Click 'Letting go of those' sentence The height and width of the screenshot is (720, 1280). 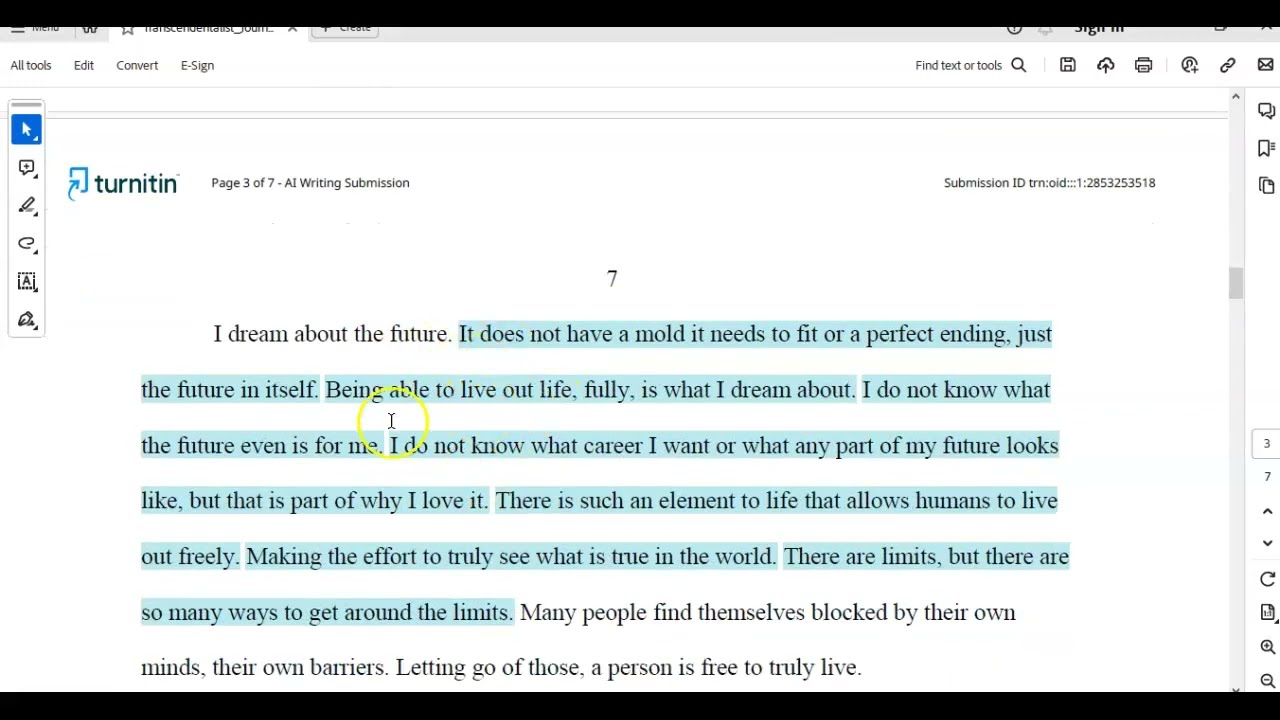pos(628,667)
